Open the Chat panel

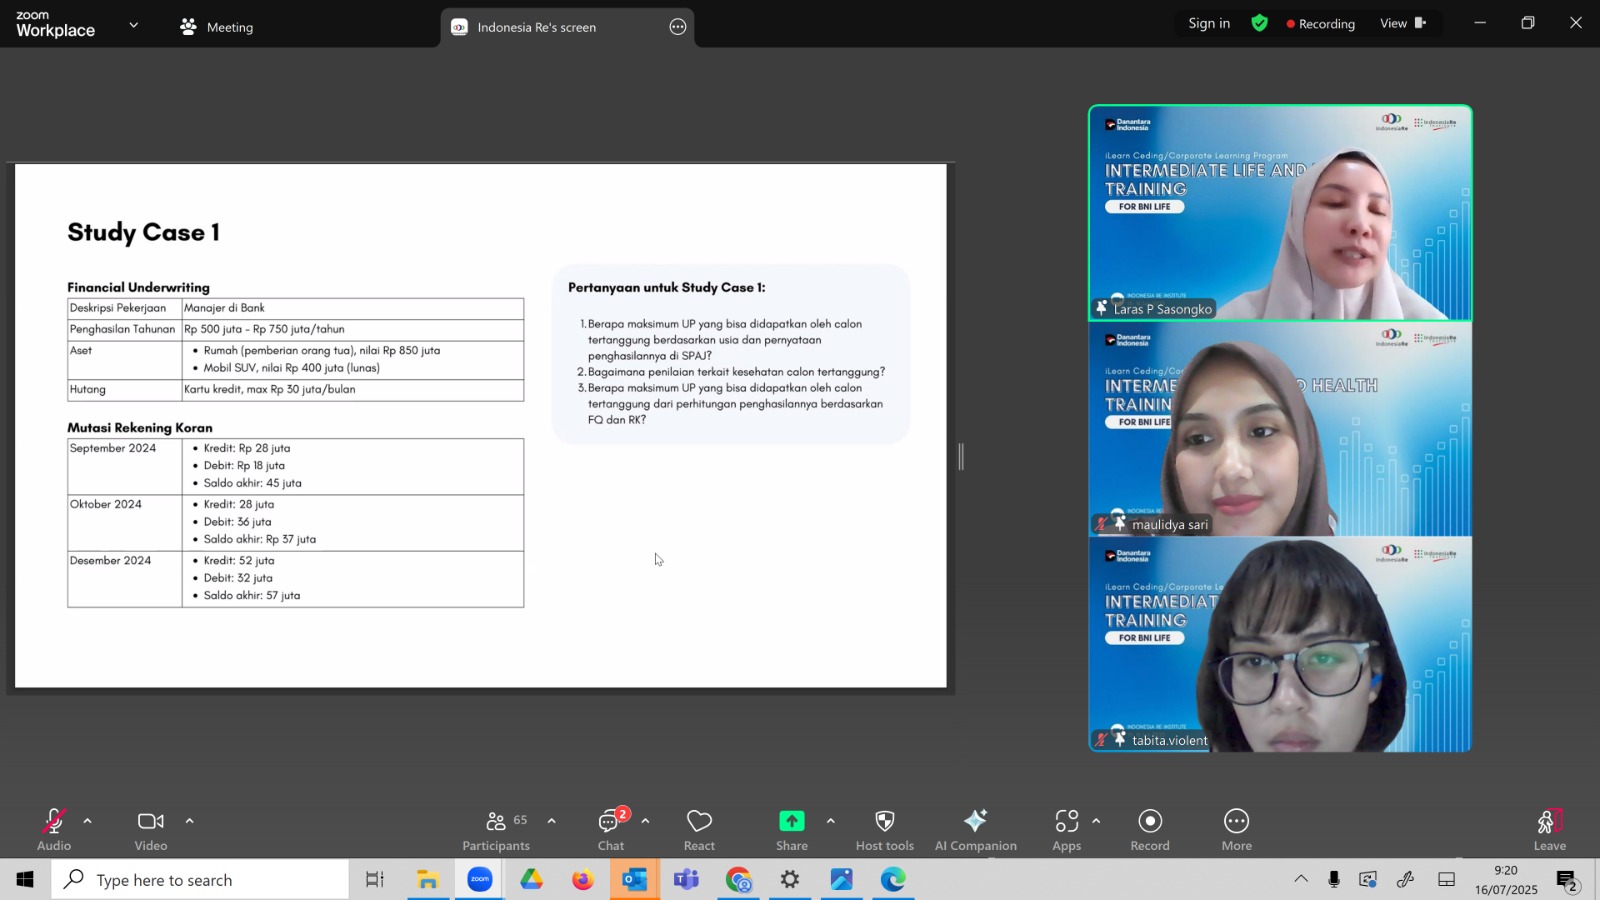pos(611,829)
